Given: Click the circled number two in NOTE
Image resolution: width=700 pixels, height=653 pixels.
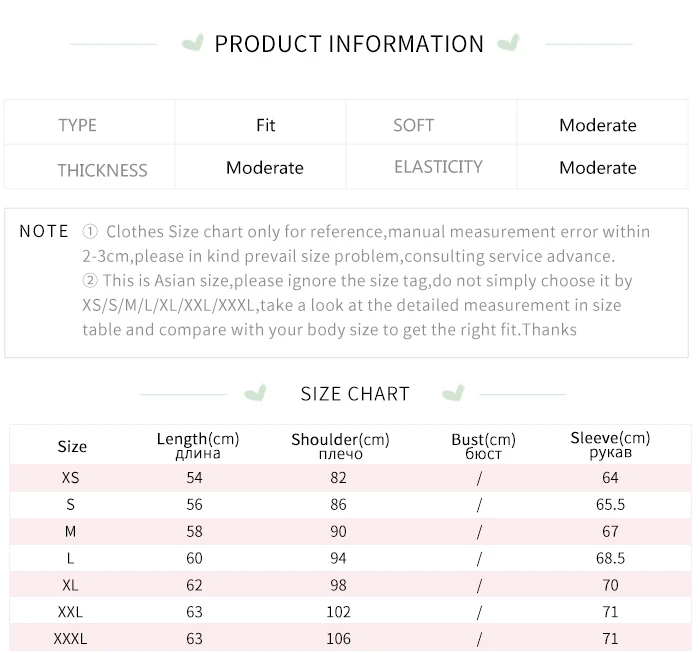Looking at the screenshot, I should pyautogui.click(x=90, y=282).
